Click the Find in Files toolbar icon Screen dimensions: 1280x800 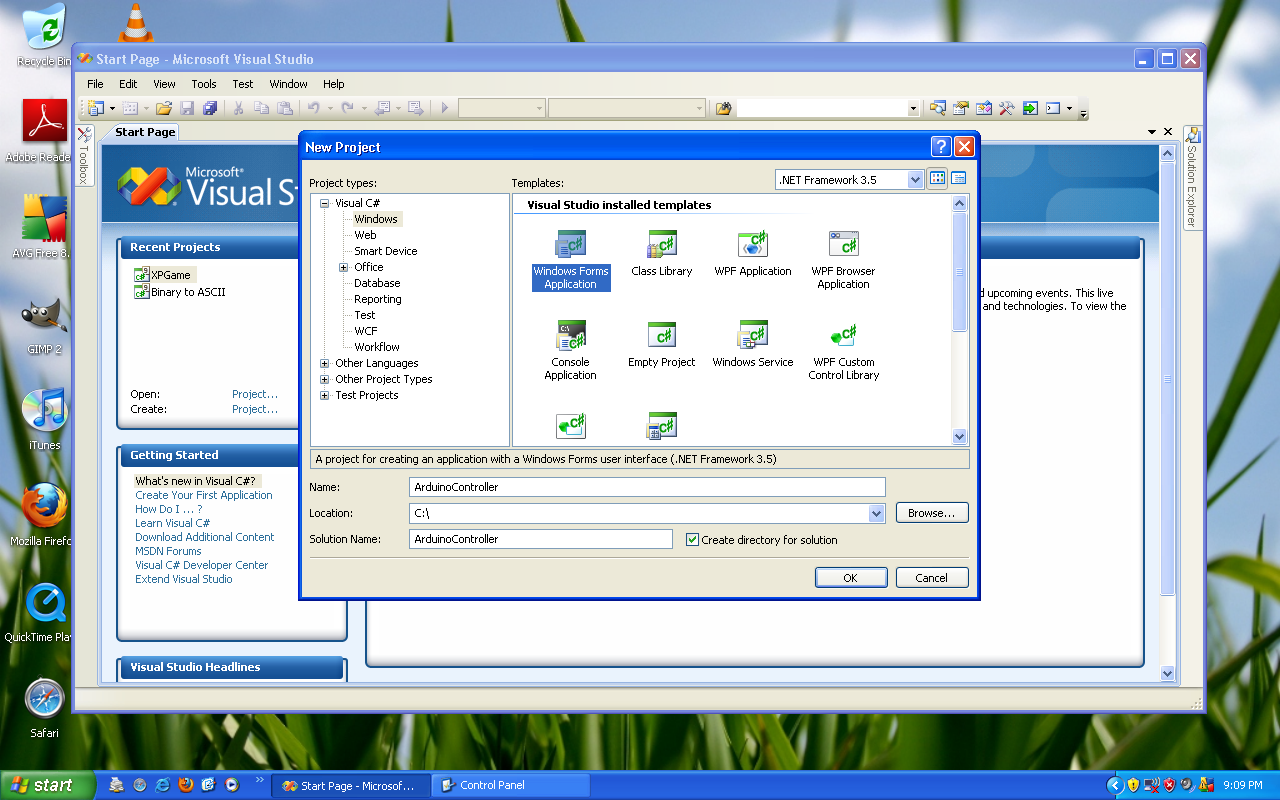click(724, 108)
